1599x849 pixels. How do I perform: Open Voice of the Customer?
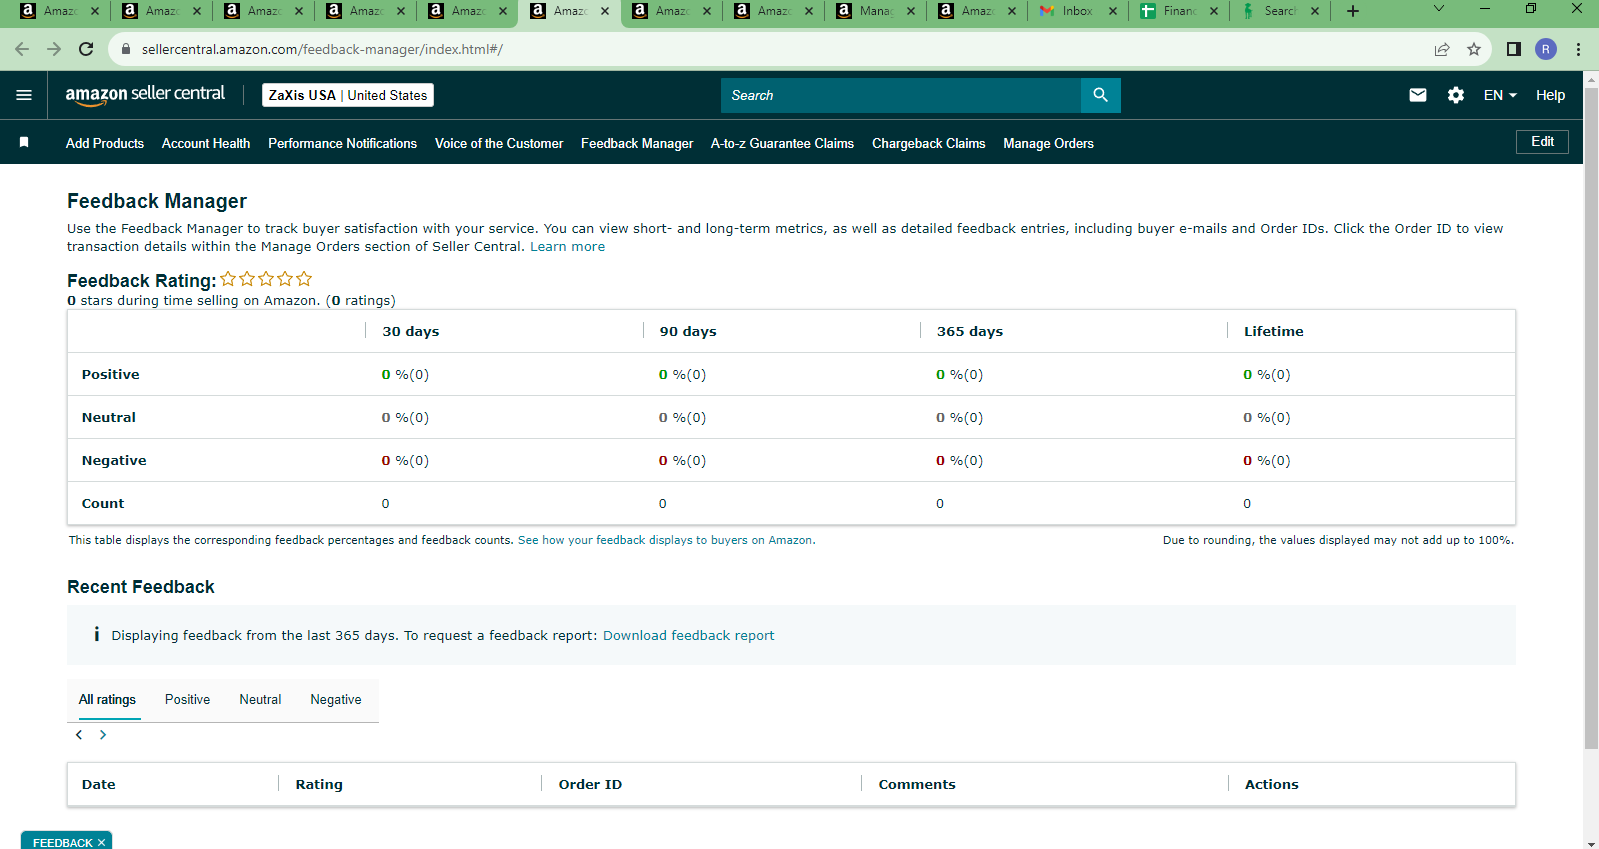pyautogui.click(x=499, y=143)
